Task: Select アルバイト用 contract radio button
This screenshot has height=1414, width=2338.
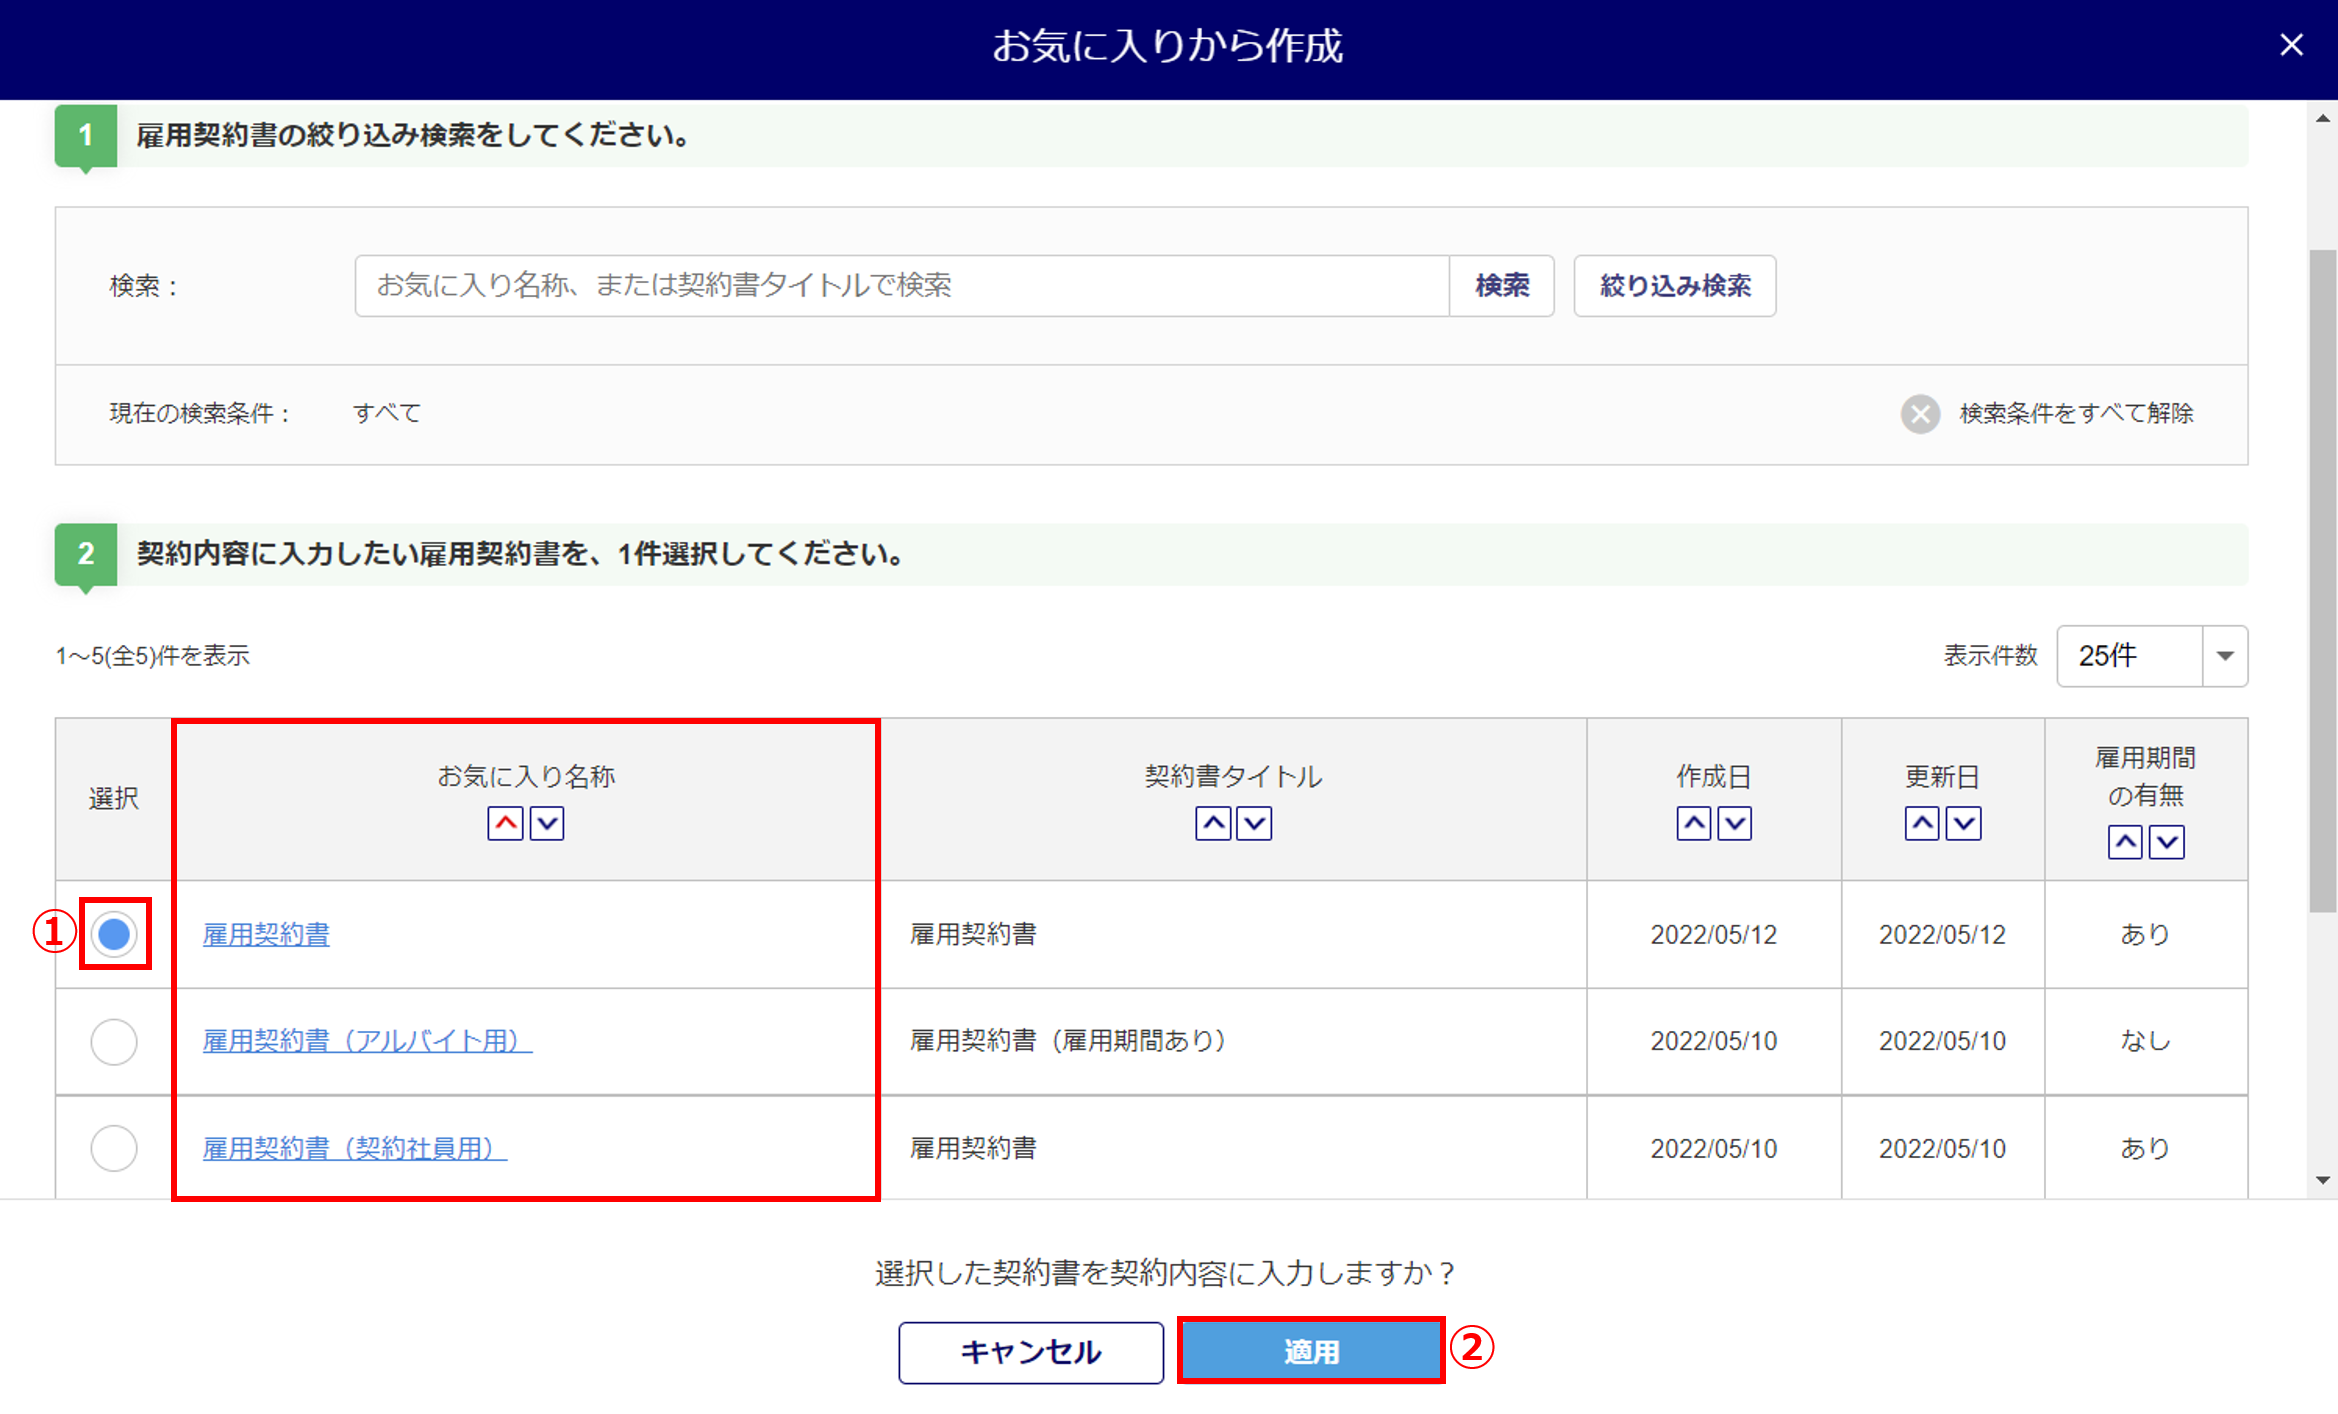Action: tap(114, 1042)
